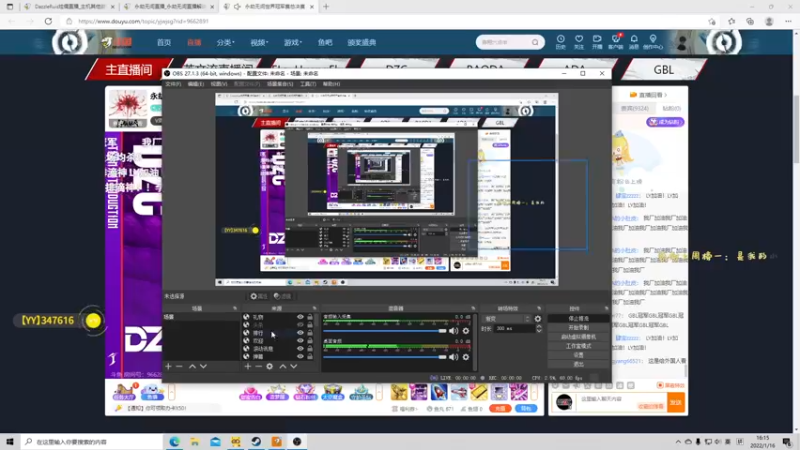Open the OBS 视图 (View) menu
Image resolution: width=800 pixels, height=450 pixels.
[x=218, y=84]
